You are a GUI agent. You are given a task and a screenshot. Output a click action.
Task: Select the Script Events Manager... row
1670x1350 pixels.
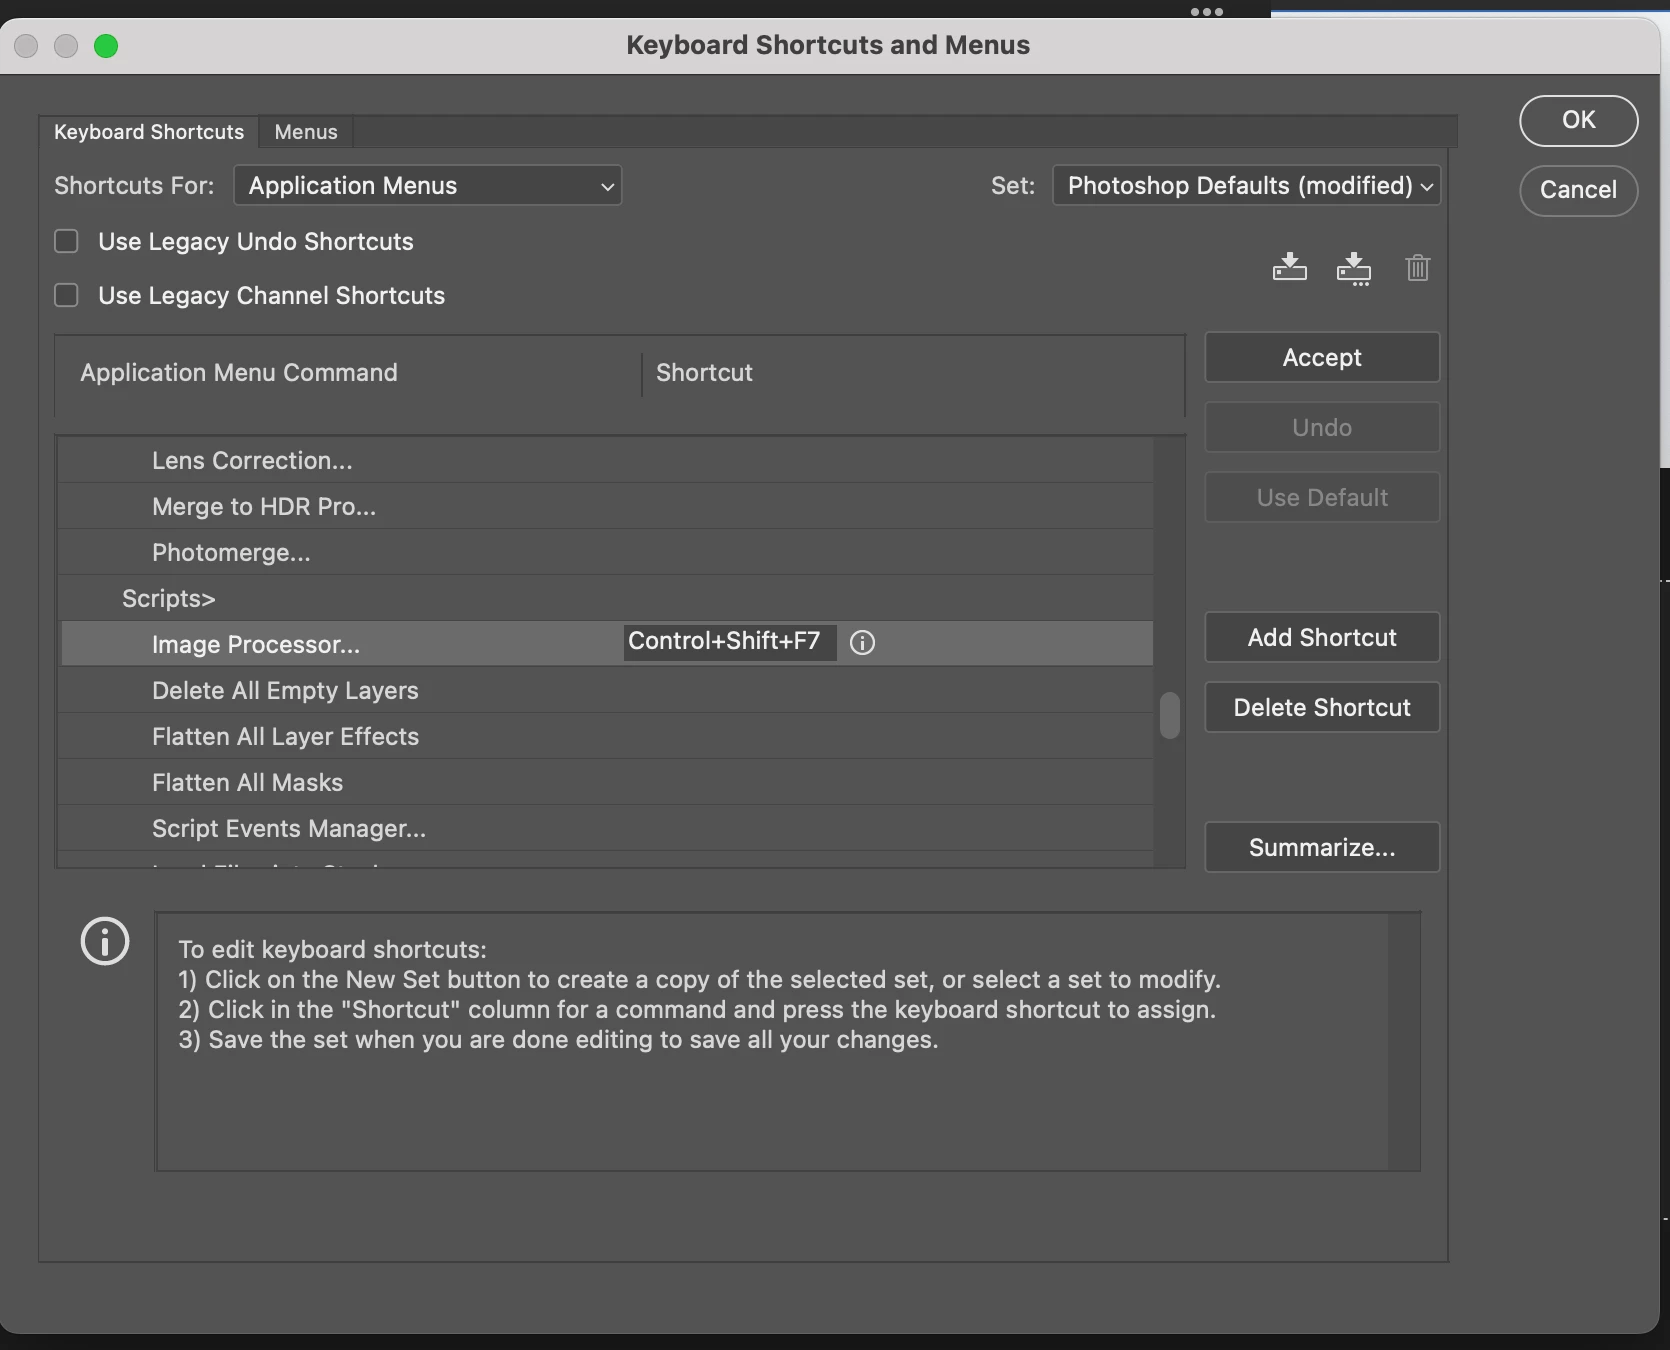point(606,829)
